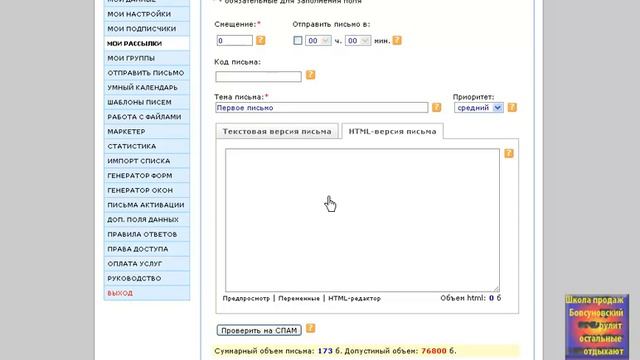
Task: Click help icon after the минутes dropdown
Action: [397, 40]
